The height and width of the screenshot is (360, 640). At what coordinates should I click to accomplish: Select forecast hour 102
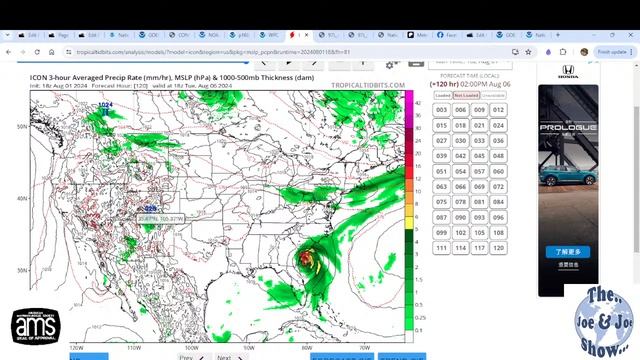pyautogui.click(x=460, y=233)
